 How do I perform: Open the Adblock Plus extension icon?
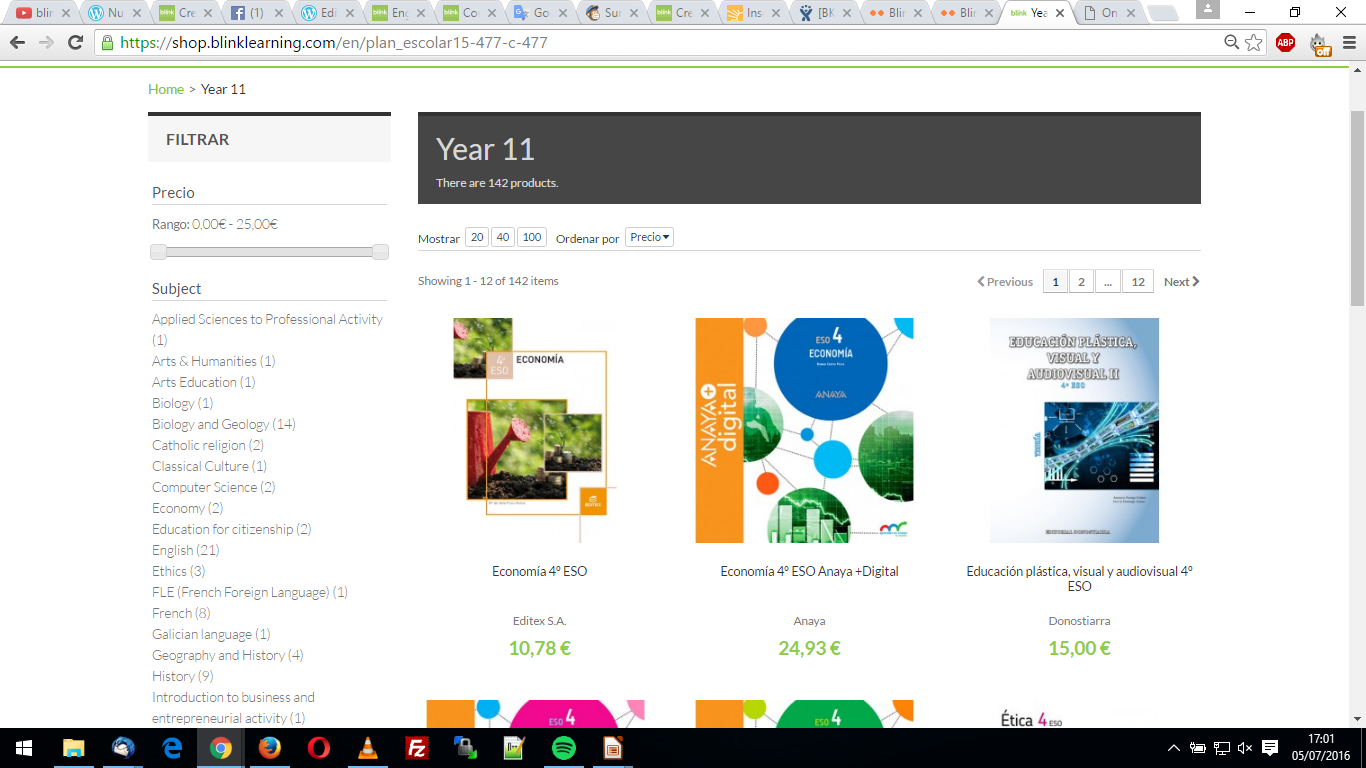[x=1285, y=43]
